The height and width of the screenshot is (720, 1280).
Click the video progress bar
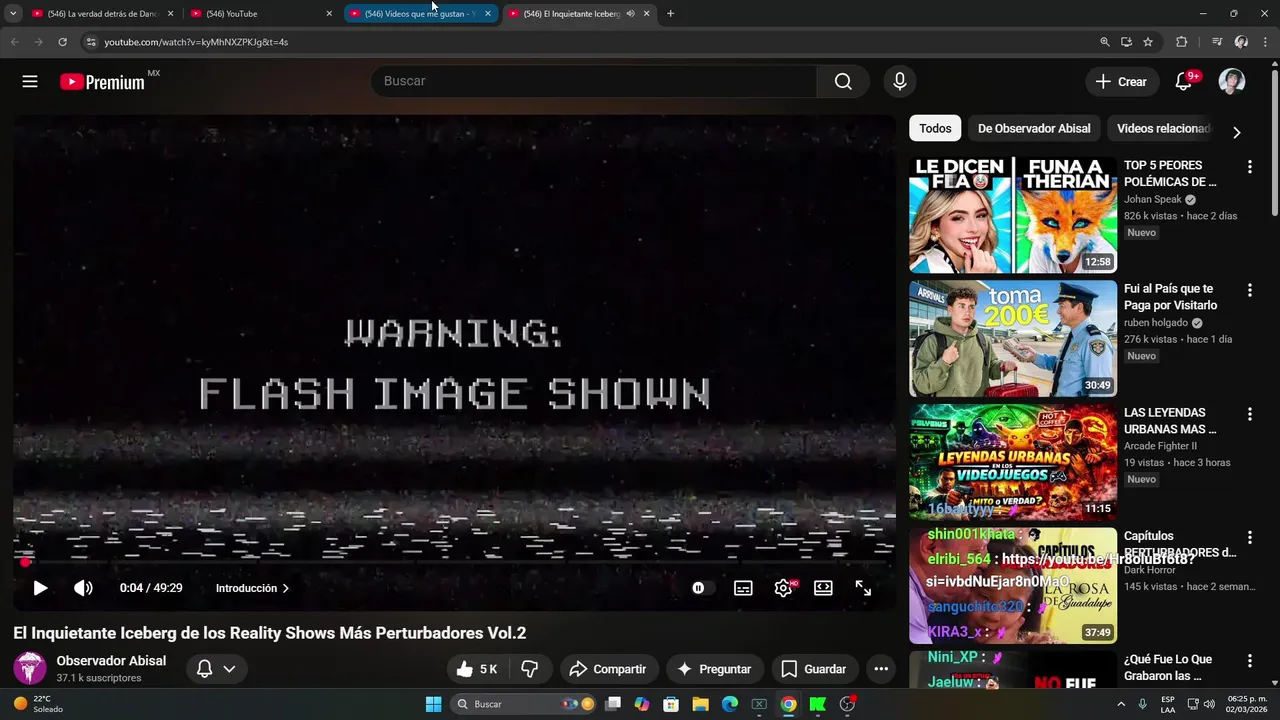pos(454,562)
